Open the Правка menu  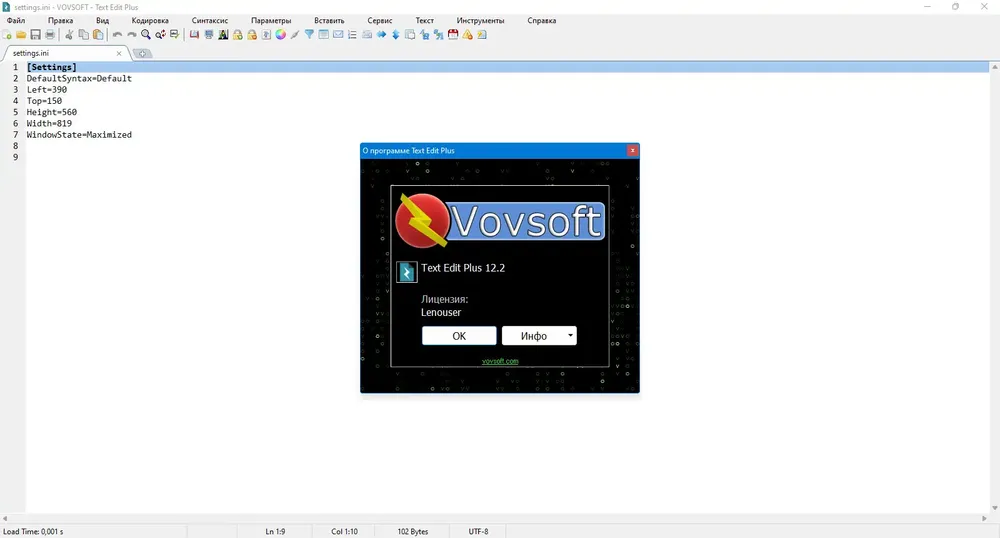(x=60, y=20)
